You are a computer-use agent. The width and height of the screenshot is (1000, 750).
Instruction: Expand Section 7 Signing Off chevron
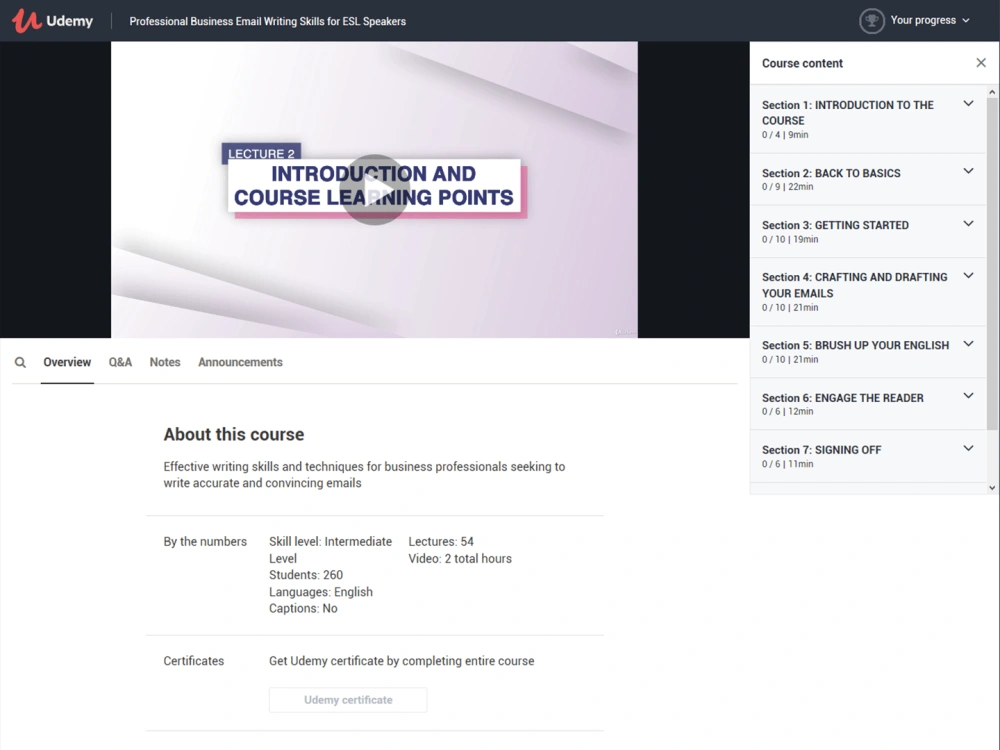pos(968,448)
